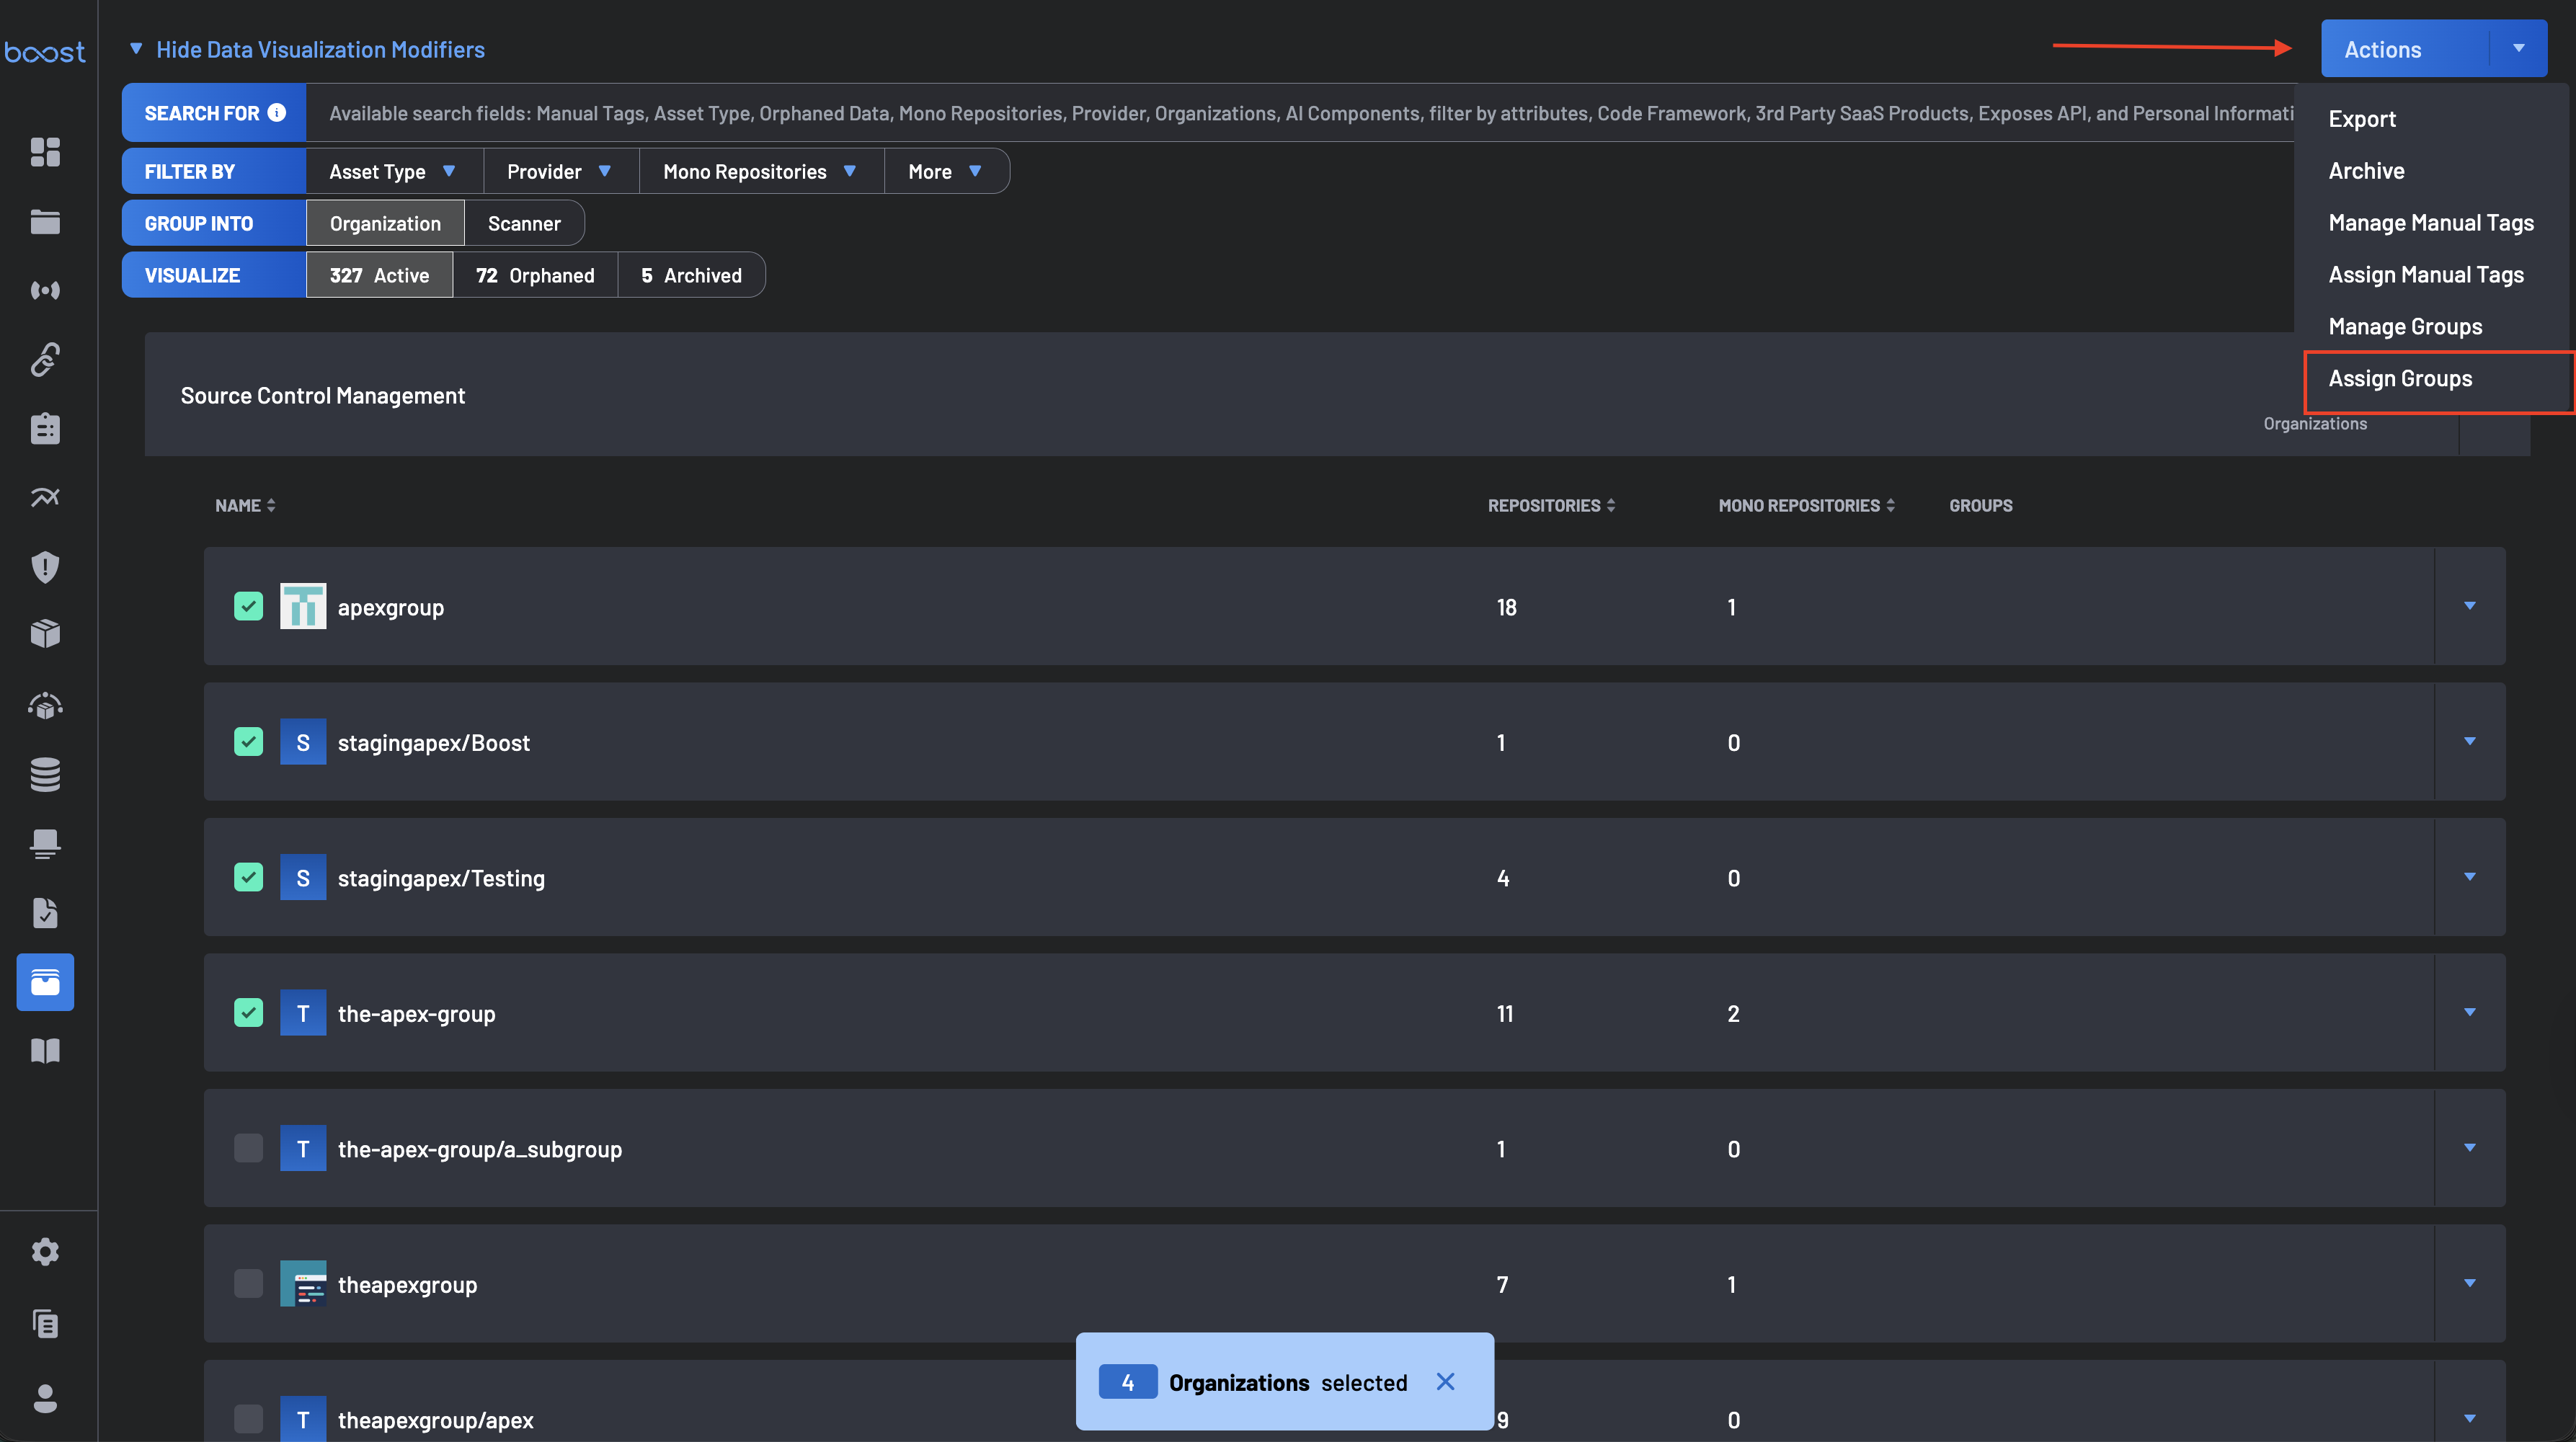Open the dashboard grid icon in sidebar
This screenshot has width=2576, height=1442.
click(45, 152)
